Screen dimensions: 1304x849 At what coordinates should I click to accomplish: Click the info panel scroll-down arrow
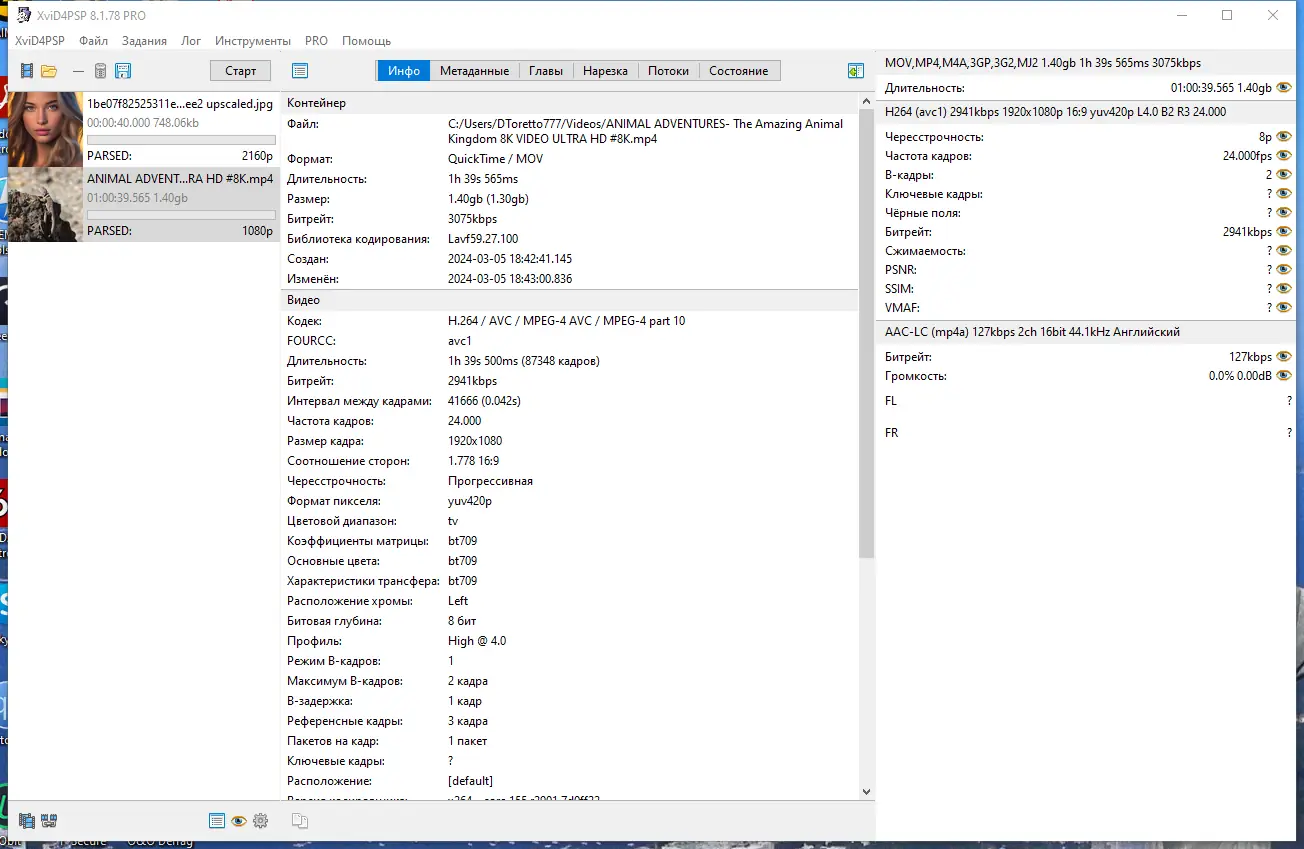click(x=866, y=792)
